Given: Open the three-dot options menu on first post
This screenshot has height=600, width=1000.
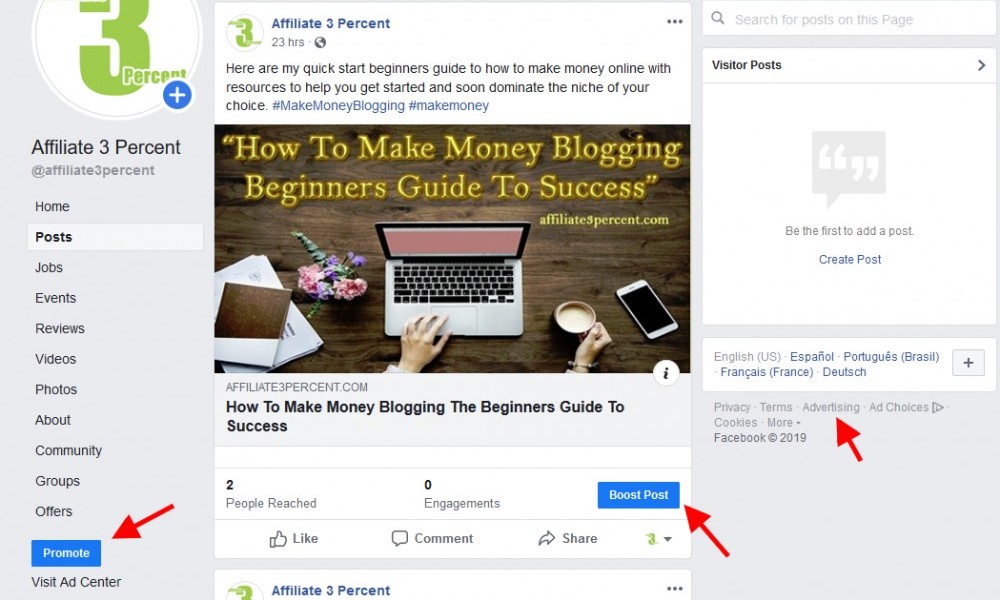Looking at the screenshot, I should tap(675, 22).
